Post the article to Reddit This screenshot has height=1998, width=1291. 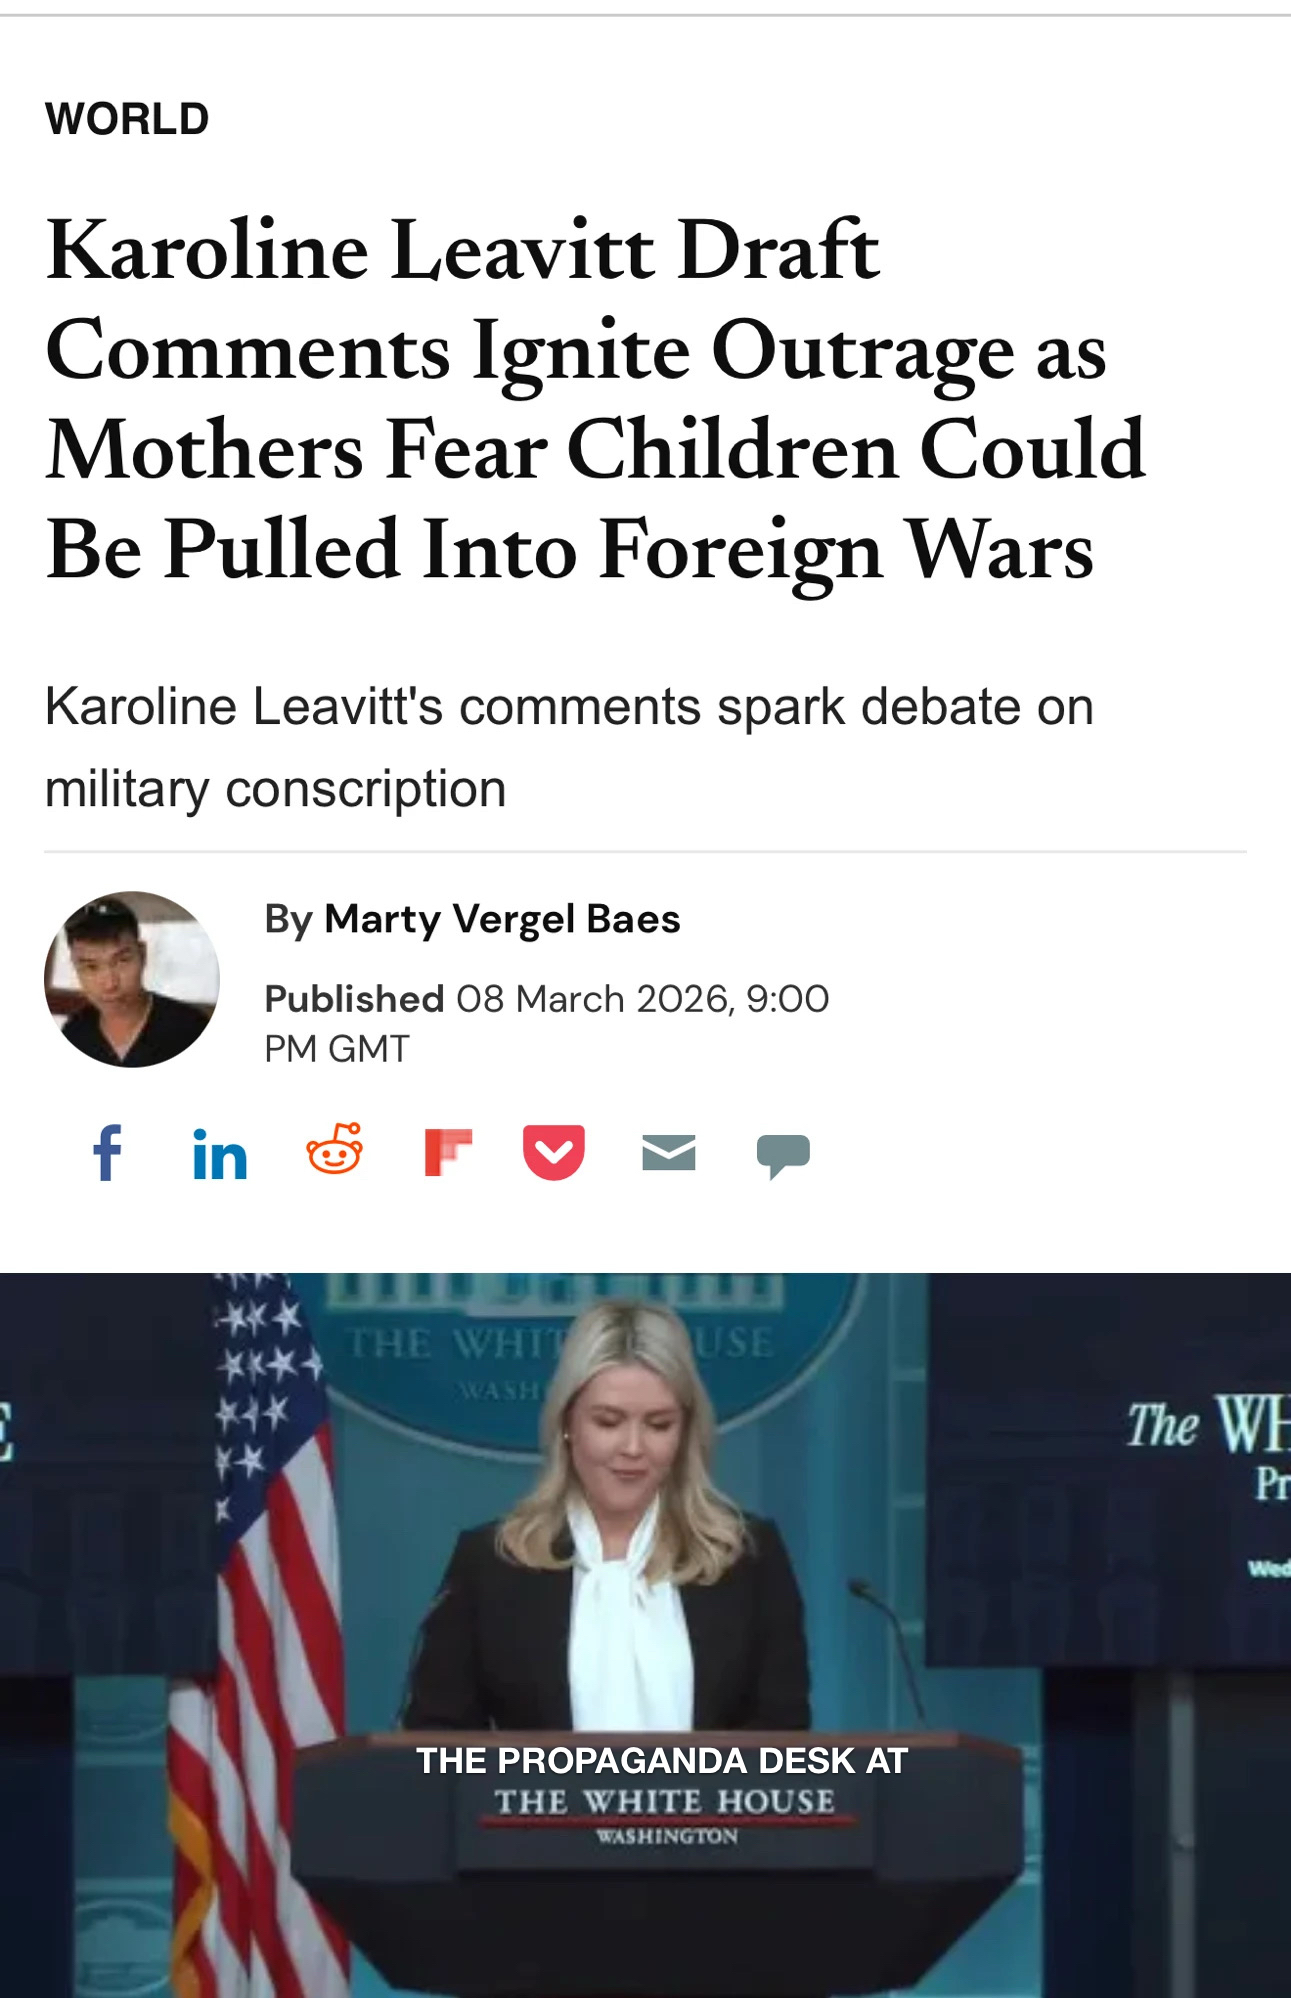click(334, 1149)
